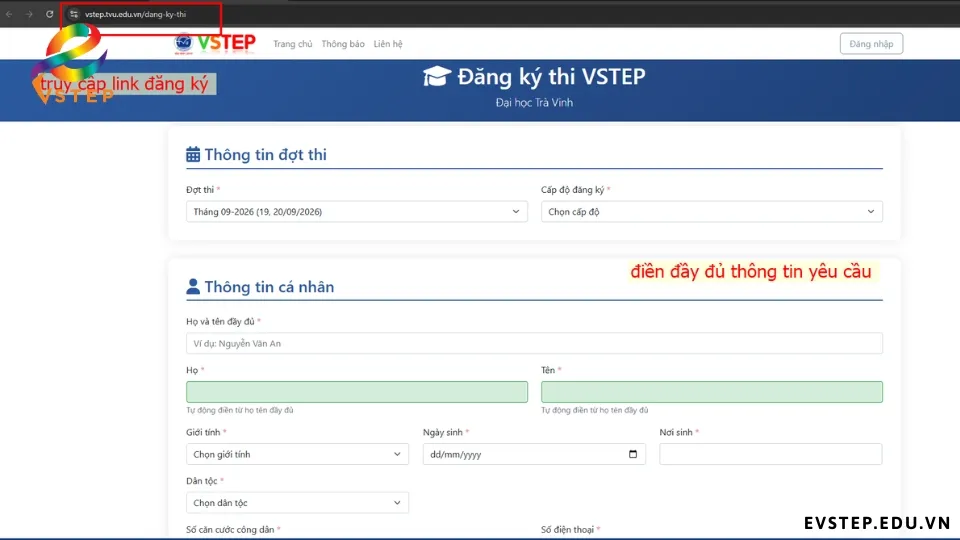Open the Thông báo menu item

(343, 44)
